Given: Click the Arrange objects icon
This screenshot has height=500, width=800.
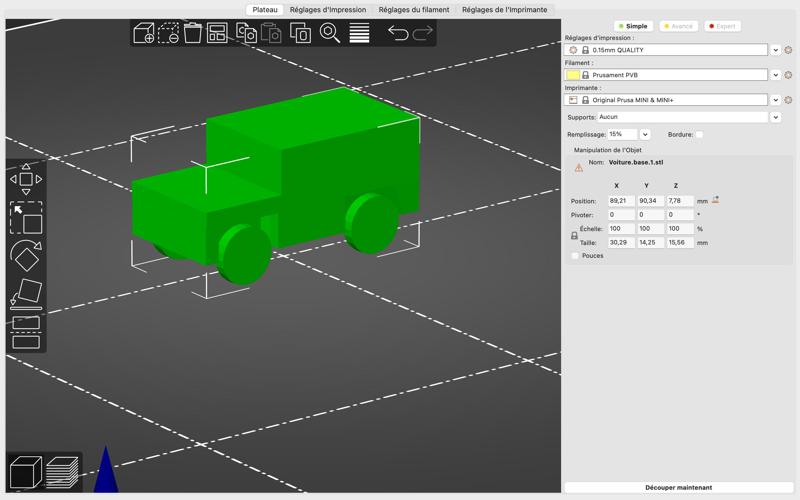Looking at the screenshot, I should [217, 33].
